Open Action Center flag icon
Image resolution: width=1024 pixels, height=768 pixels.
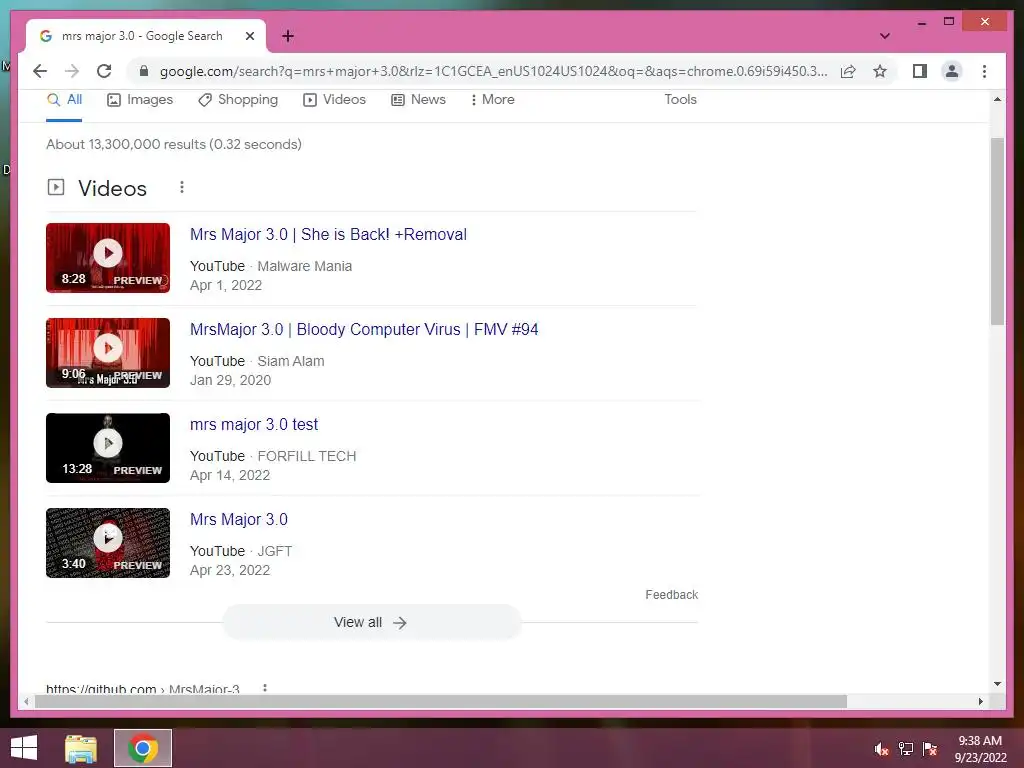tap(930, 749)
